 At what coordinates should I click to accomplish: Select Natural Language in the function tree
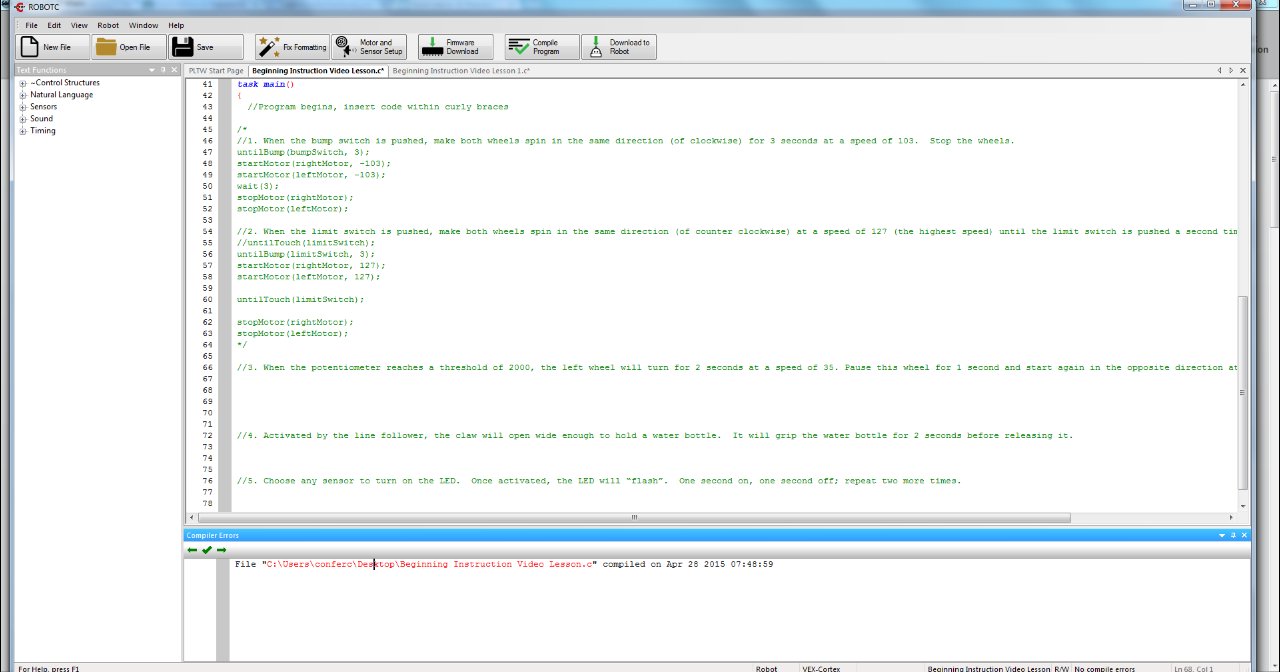[x=62, y=94]
